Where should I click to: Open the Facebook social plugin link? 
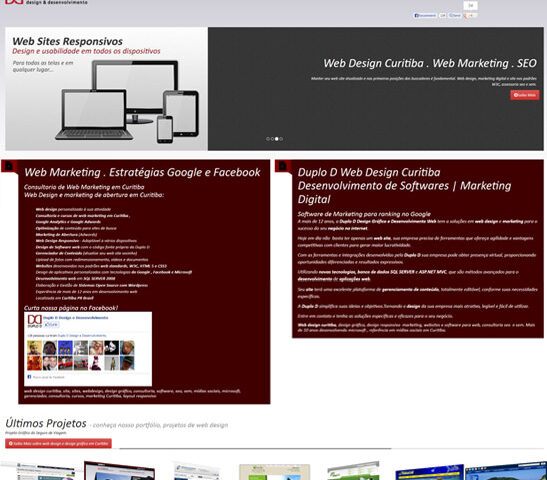(x=48, y=377)
